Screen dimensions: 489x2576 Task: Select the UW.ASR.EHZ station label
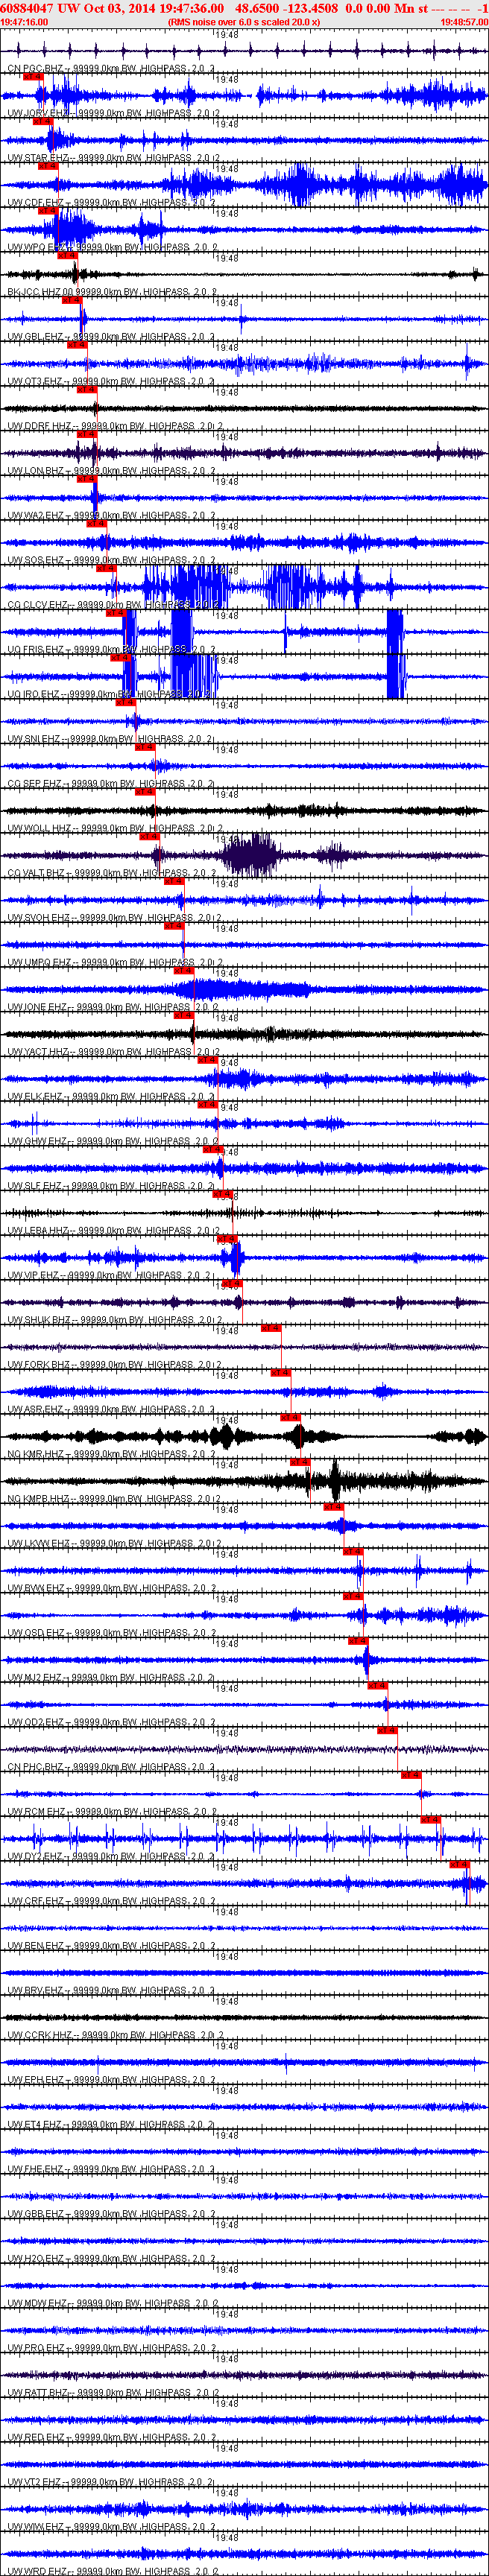pos(111,1410)
